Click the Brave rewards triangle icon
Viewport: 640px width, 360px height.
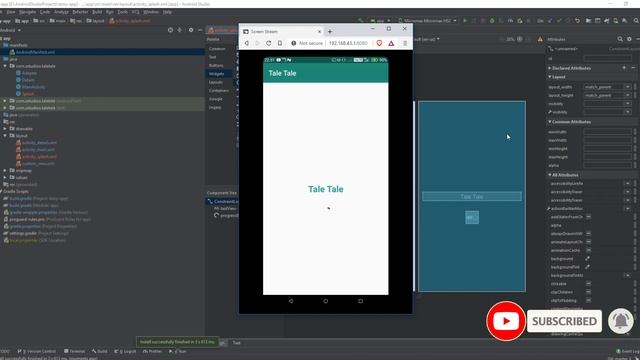(x=391, y=43)
